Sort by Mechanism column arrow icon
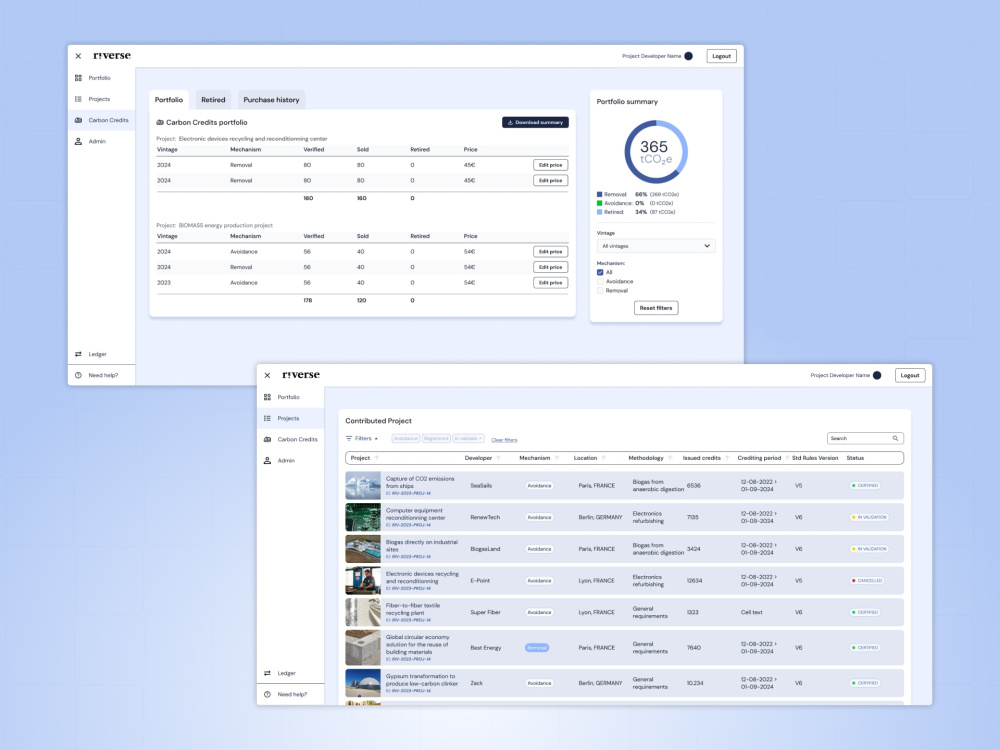 coord(557,458)
